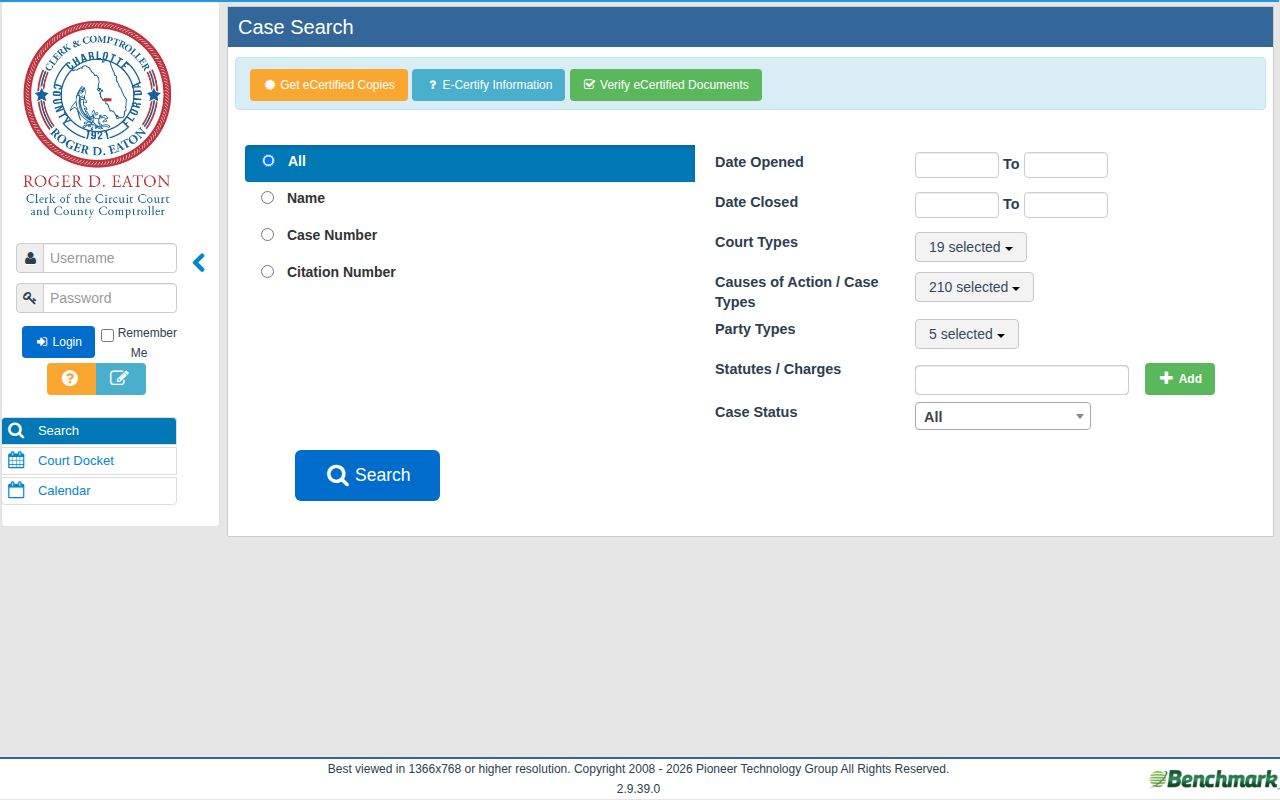The image size is (1280, 800).
Task: Select the Name search radio button
Action: 267,198
